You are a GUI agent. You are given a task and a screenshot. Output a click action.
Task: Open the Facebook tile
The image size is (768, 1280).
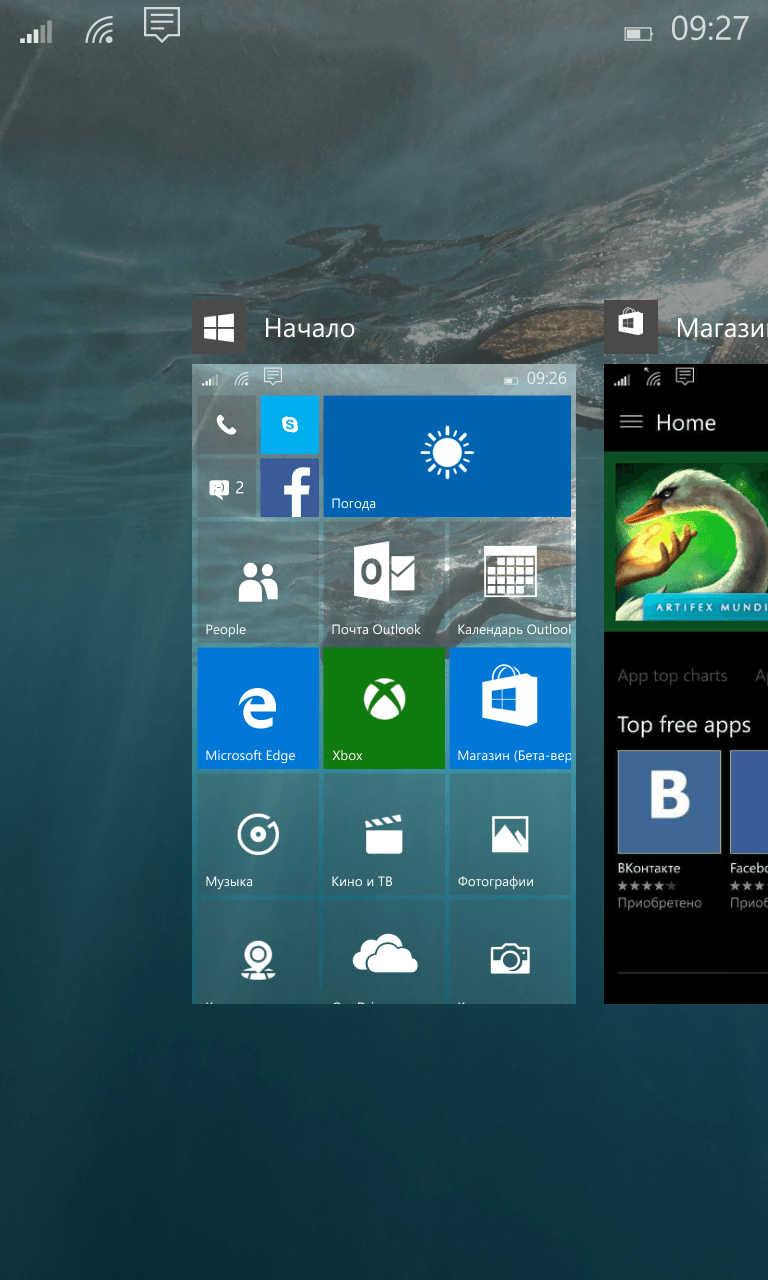pyautogui.click(x=290, y=488)
